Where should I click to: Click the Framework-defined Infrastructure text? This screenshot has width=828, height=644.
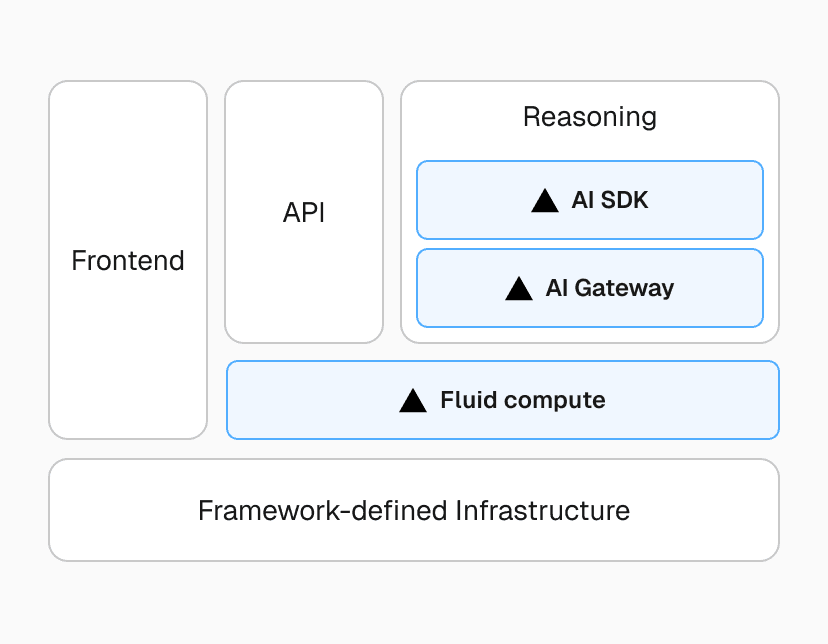pos(414,510)
